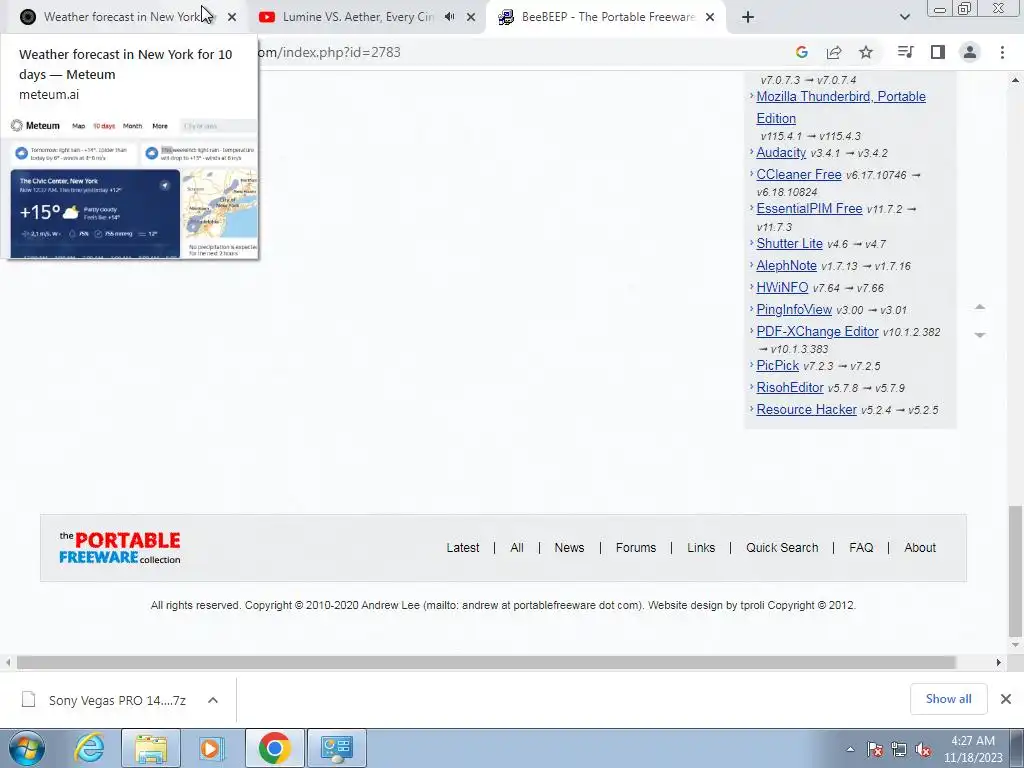This screenshot has height=768, width=1024.
Task: Open News in footer menu
Action: pos(569,548)
